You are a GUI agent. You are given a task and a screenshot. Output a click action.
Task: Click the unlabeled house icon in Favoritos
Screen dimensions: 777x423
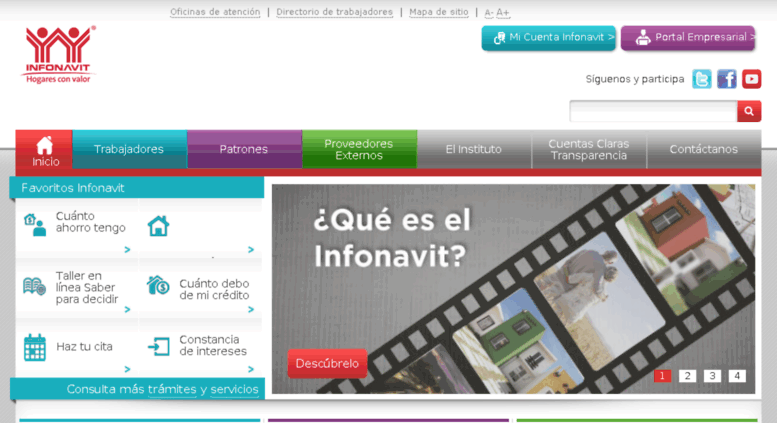pyautogui.click(x=159, y=226)
